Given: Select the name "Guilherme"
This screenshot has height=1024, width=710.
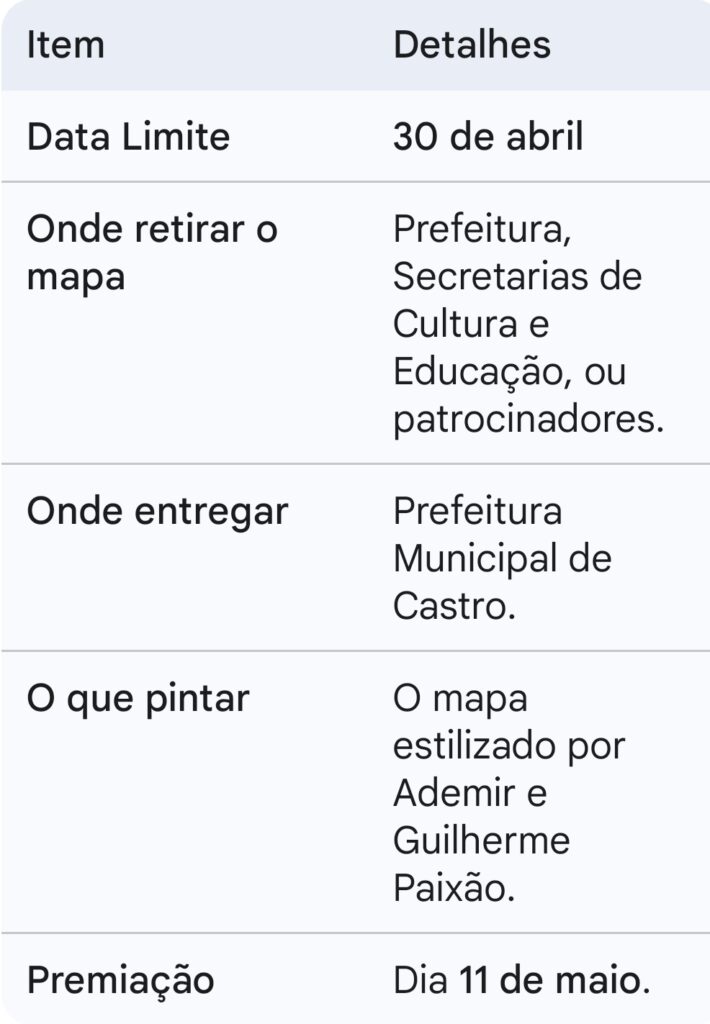Looking at the screenshot, I should point(481,840).
